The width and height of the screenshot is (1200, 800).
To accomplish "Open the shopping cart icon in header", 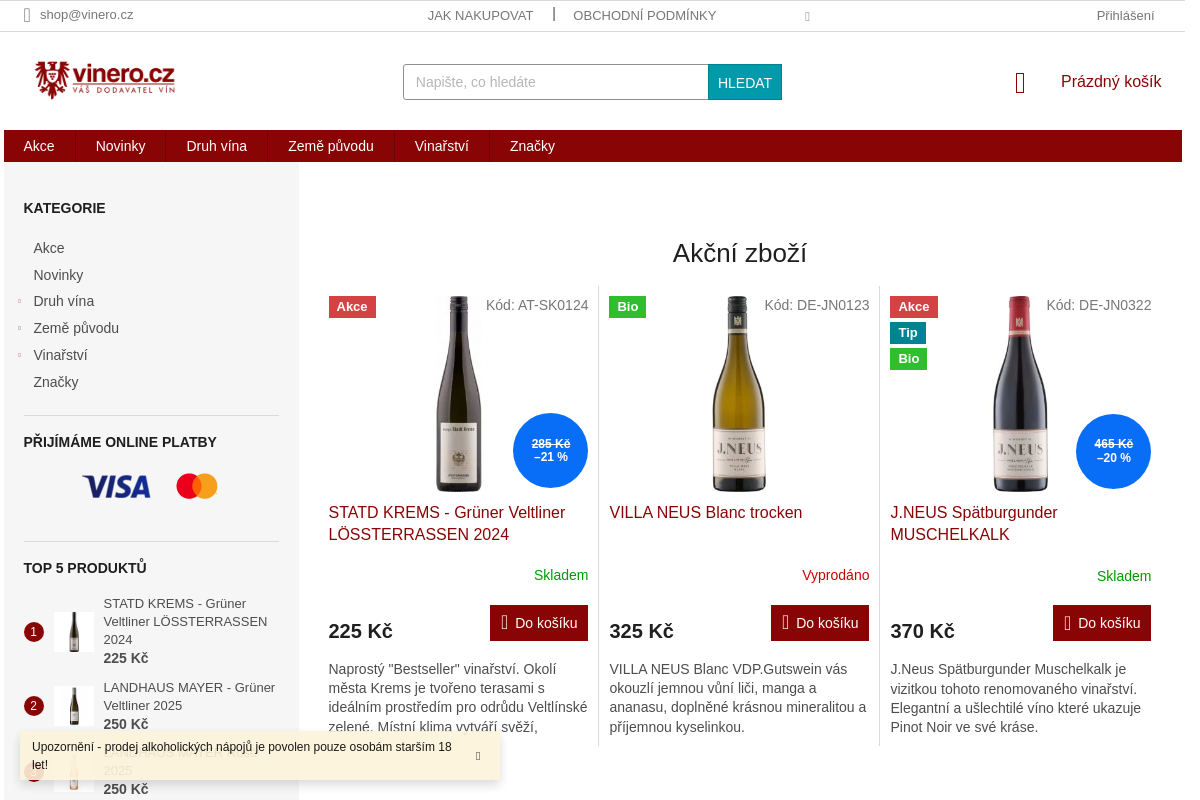I will (x=1019, y=83).
